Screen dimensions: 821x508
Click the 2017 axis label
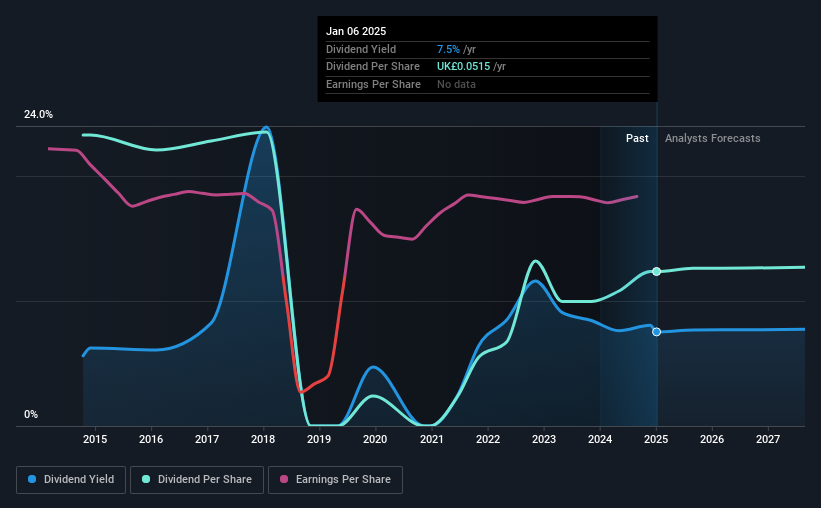(x=207, y=439)
